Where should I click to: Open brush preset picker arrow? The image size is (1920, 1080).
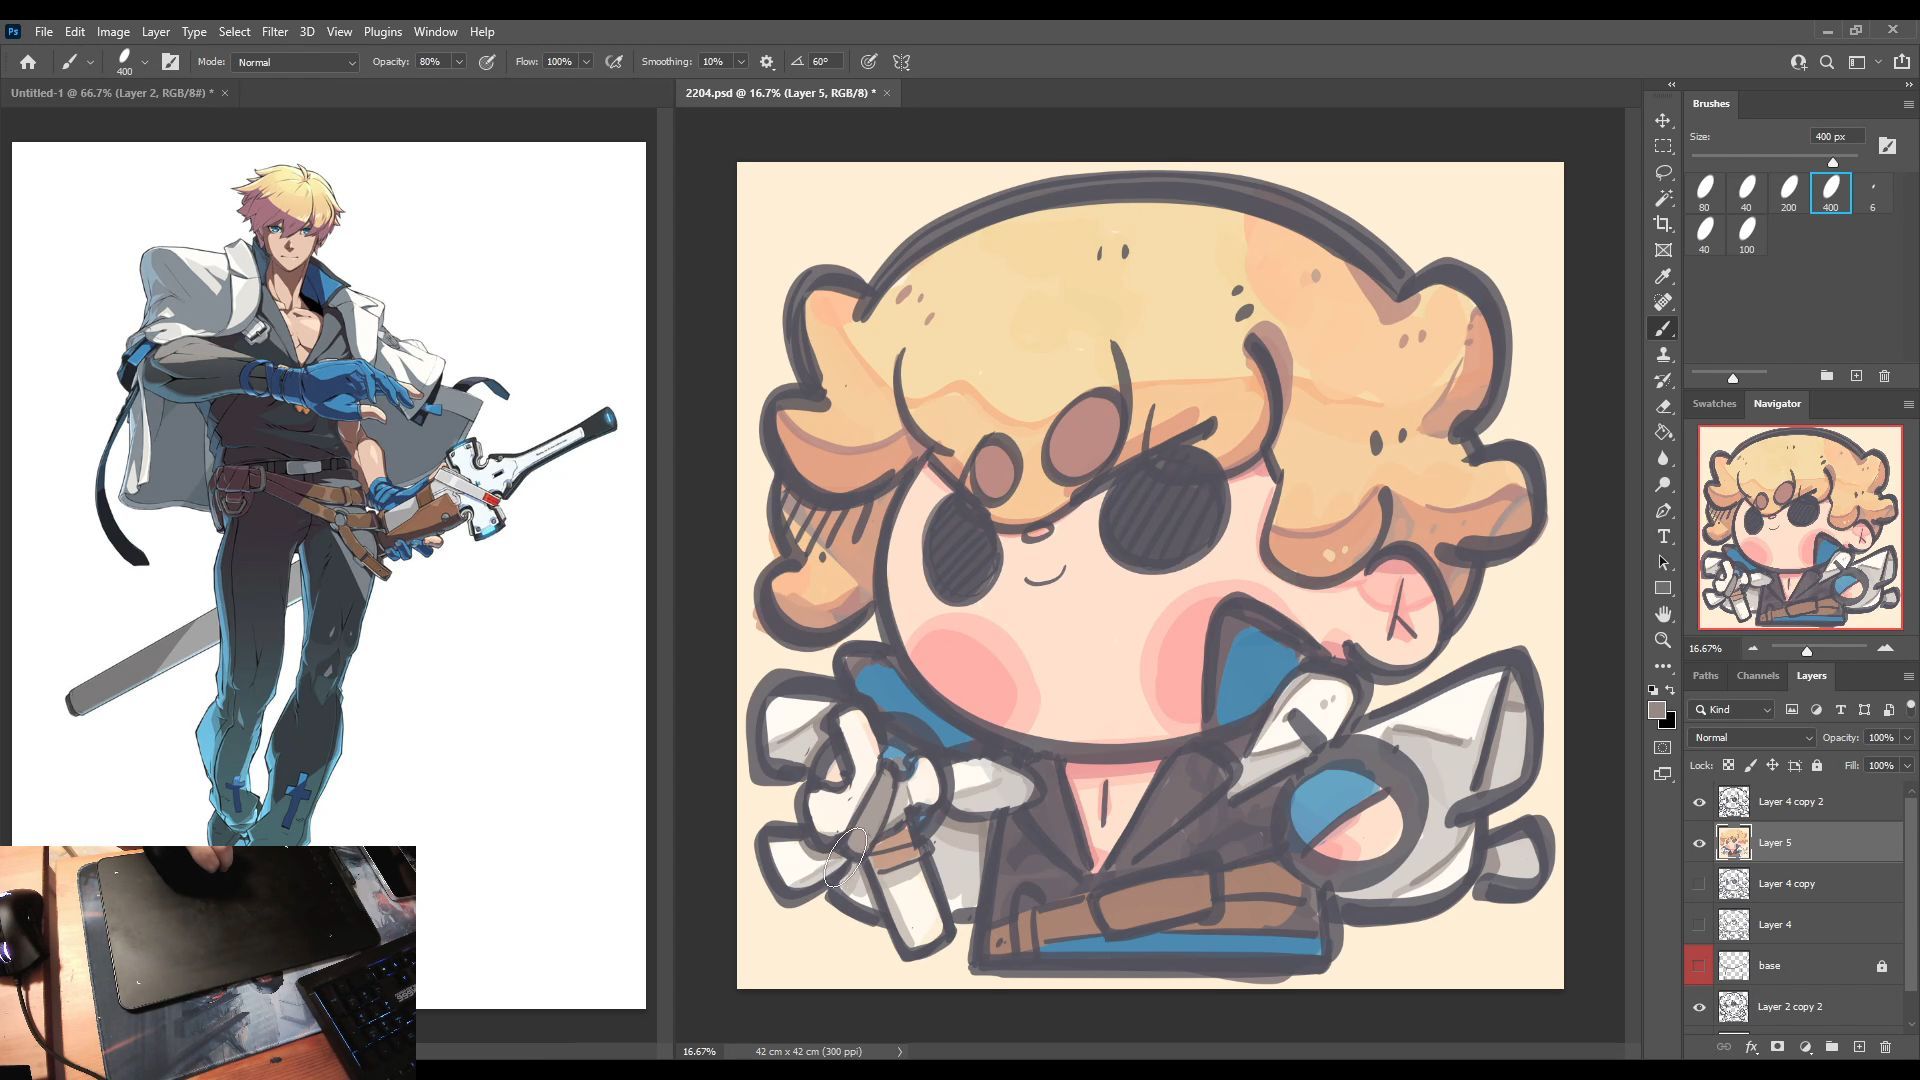click(145, 62)
